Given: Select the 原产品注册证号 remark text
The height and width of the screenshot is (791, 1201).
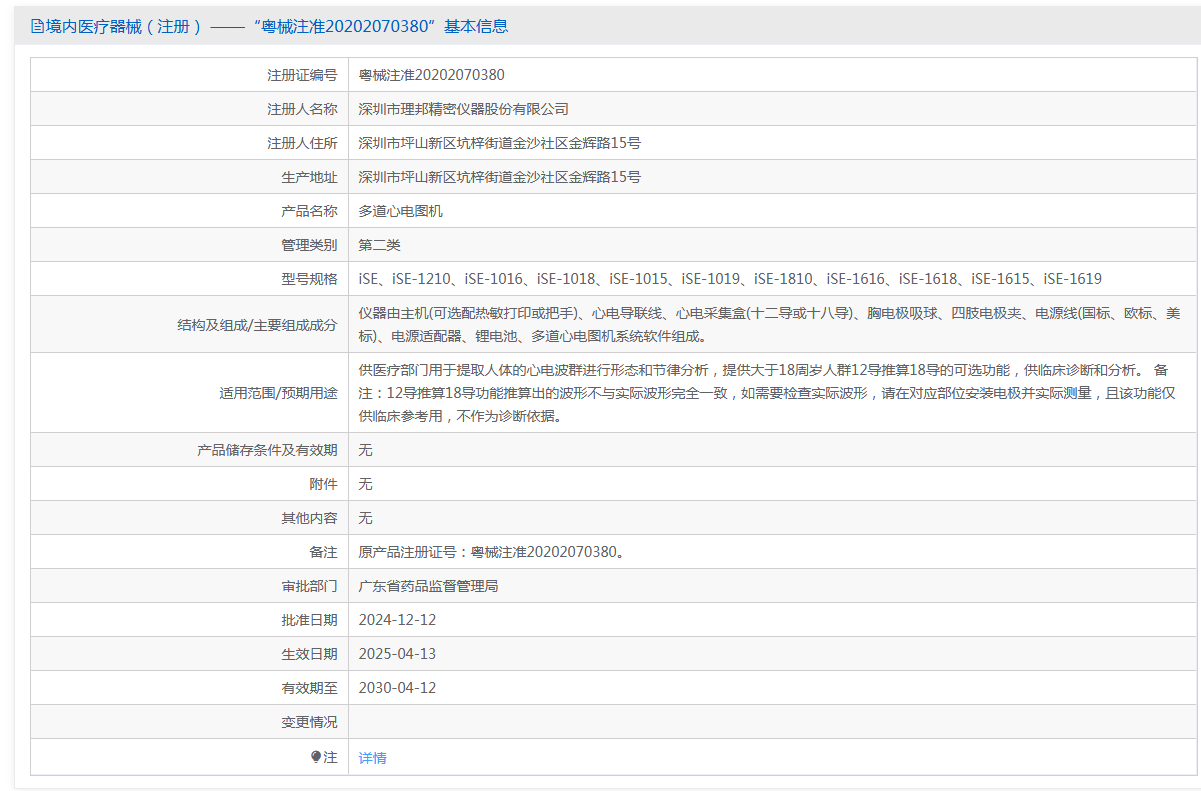Looking at the screenshot, I should [492, 552].
